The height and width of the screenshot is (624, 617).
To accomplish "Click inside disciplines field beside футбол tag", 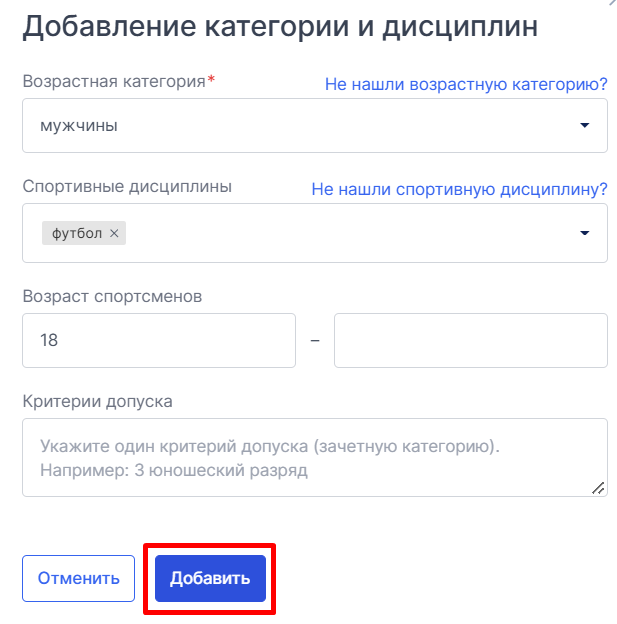I will [350, 233].
